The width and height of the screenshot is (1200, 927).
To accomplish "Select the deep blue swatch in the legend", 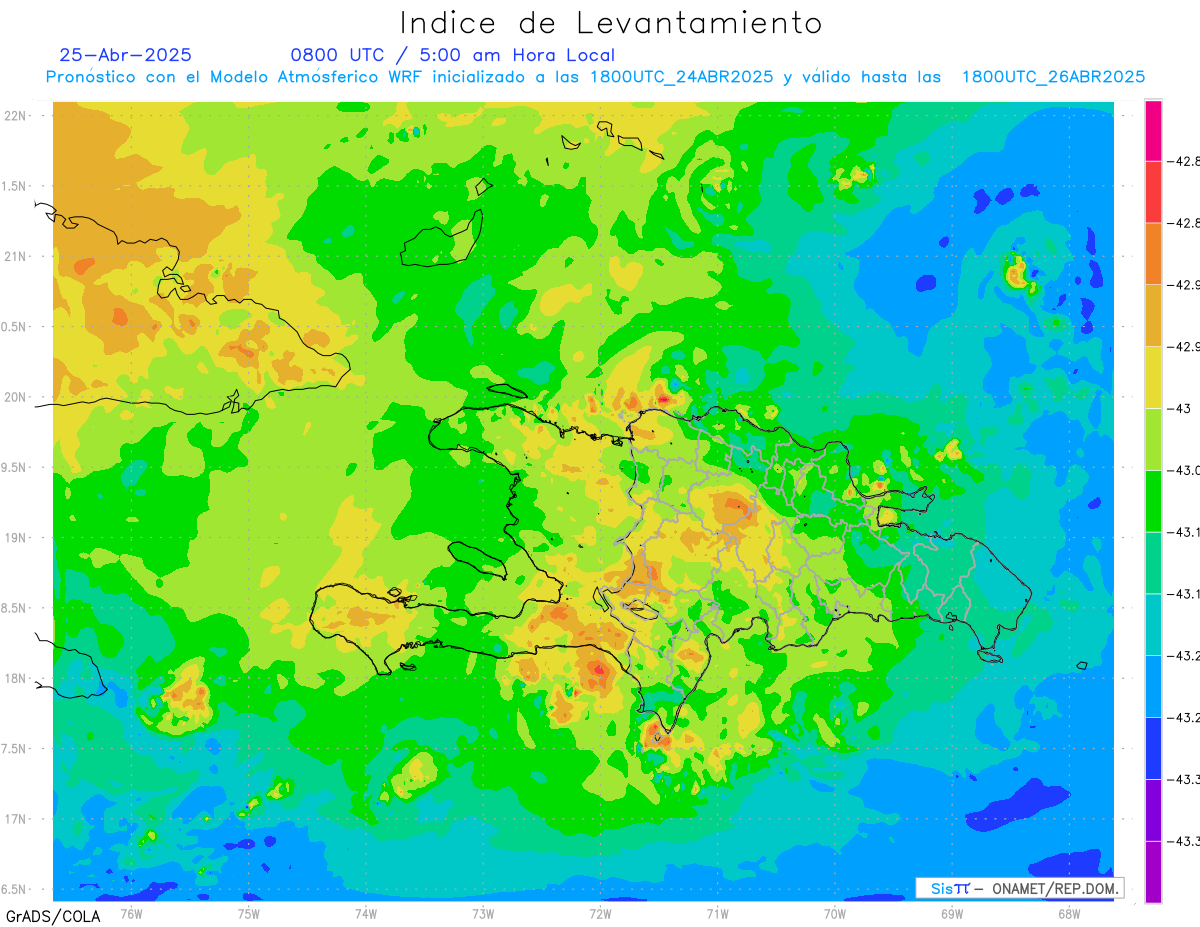I will point(1153,748).
